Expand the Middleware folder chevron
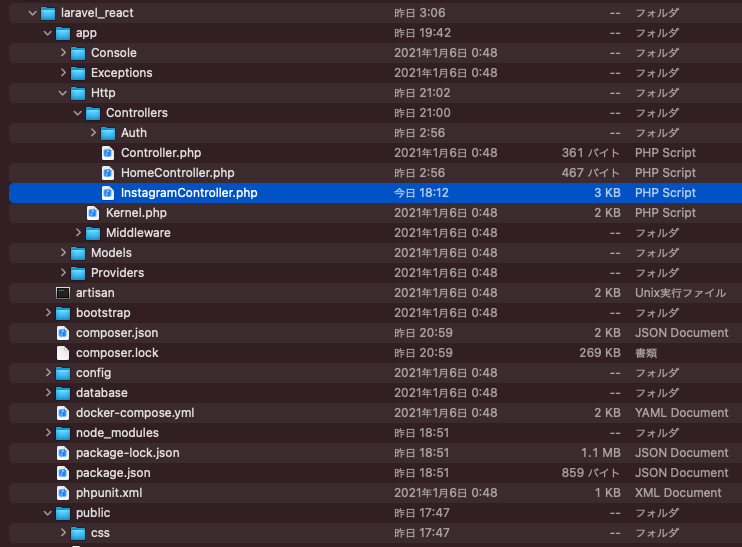The image size is (742, 547). (x=78, y=232)
